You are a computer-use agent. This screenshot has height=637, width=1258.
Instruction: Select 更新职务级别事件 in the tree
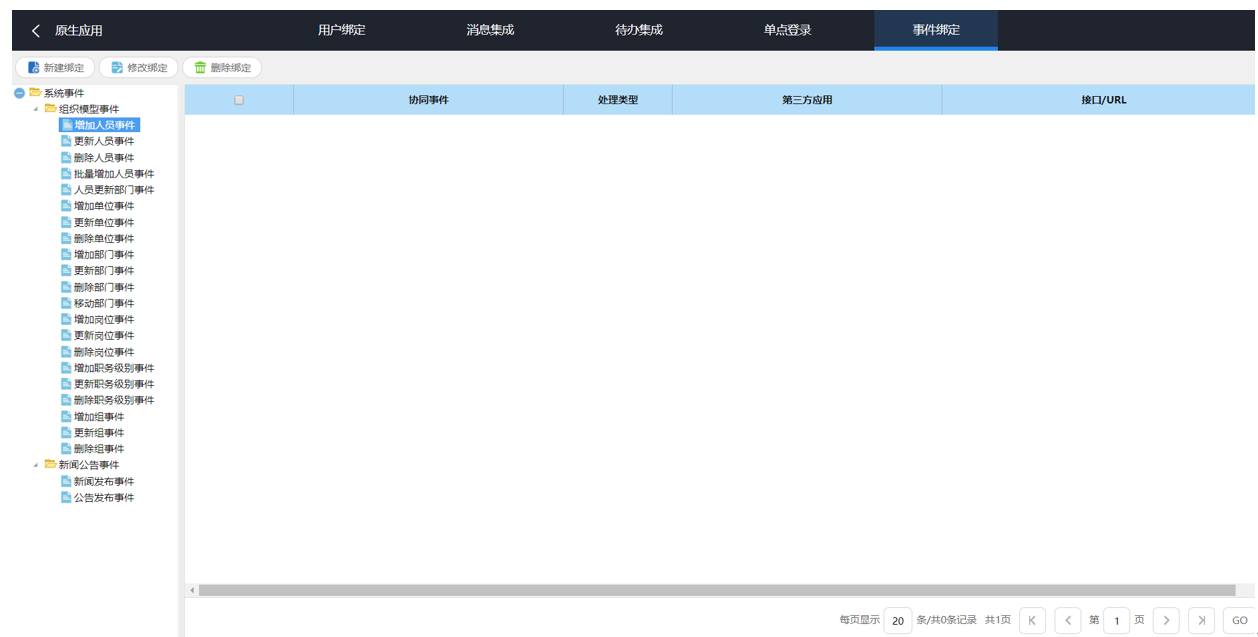click(114, 384)
